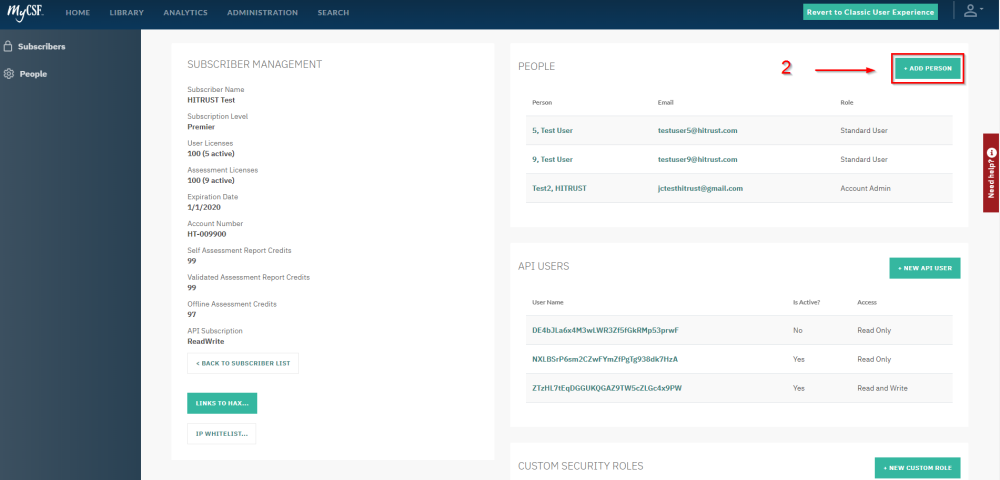This screenshot has width=1000, height=480.
Task: Click the + NEW API USER button
Action: coord(925,268)
